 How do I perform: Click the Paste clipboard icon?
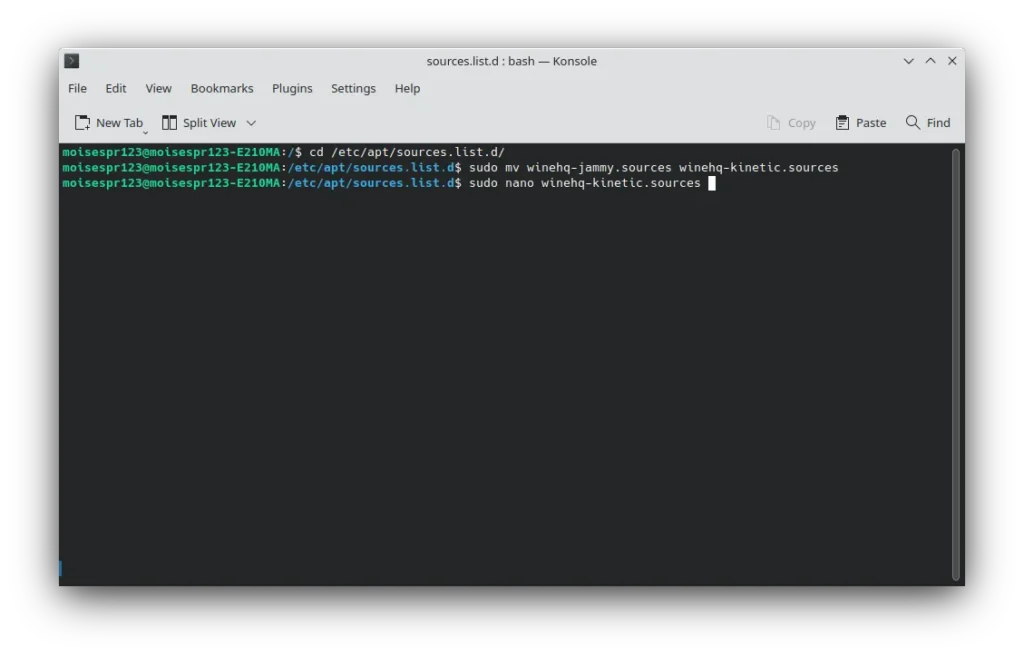843,123
